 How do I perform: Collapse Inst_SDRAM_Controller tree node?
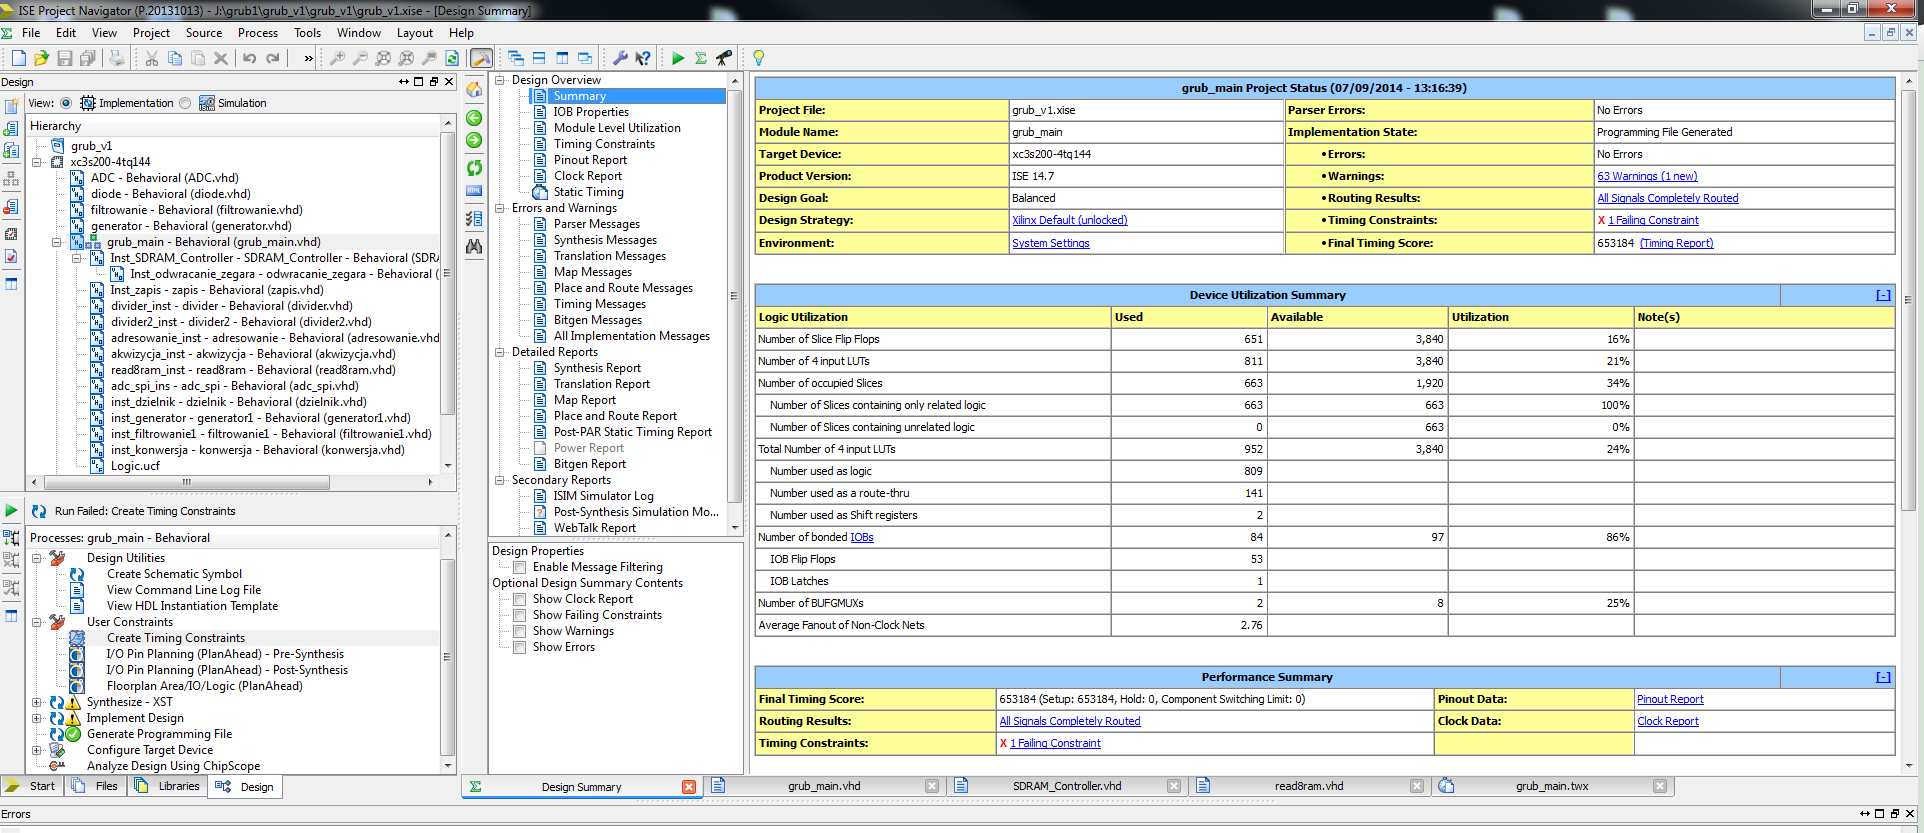77,258
